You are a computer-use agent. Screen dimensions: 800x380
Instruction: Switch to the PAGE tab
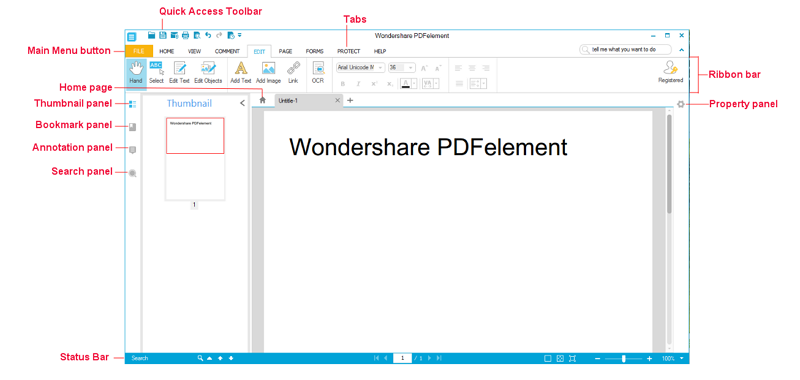tap(285, 51)
